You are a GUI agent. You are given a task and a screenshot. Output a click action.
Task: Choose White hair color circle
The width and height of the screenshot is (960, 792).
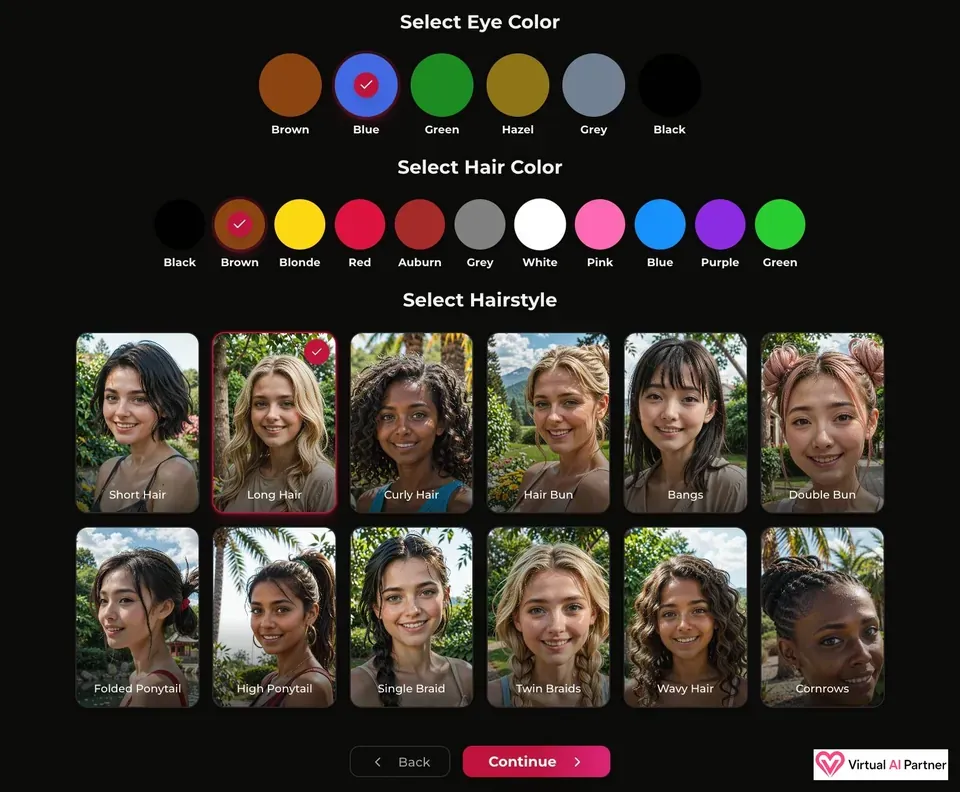tap(540, 224)
